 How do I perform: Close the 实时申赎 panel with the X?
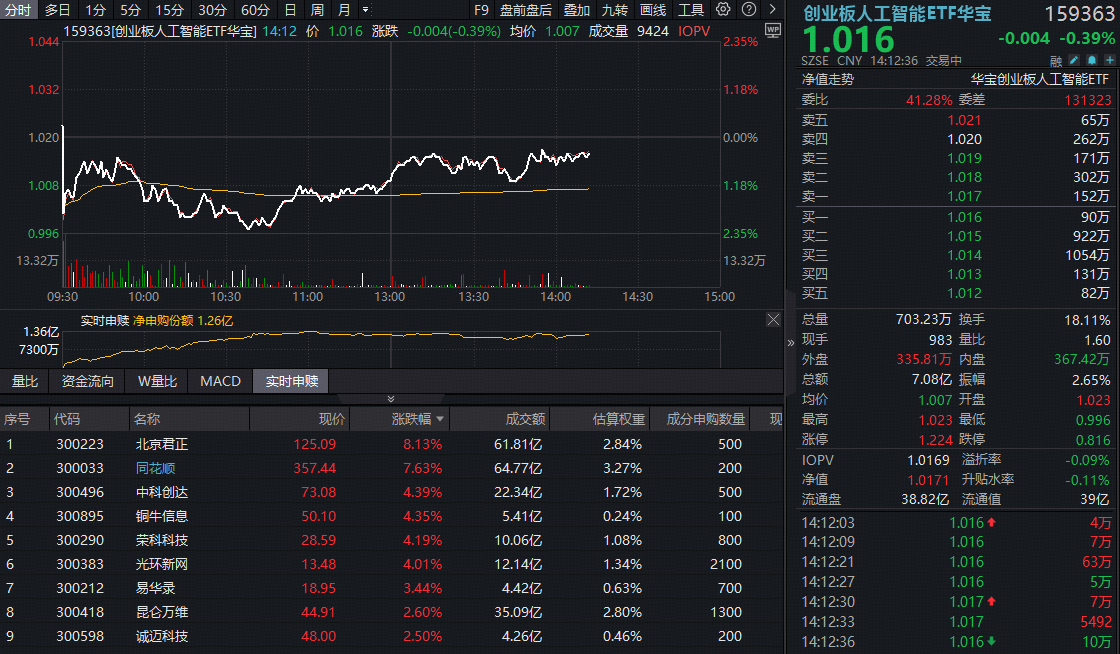773,319
